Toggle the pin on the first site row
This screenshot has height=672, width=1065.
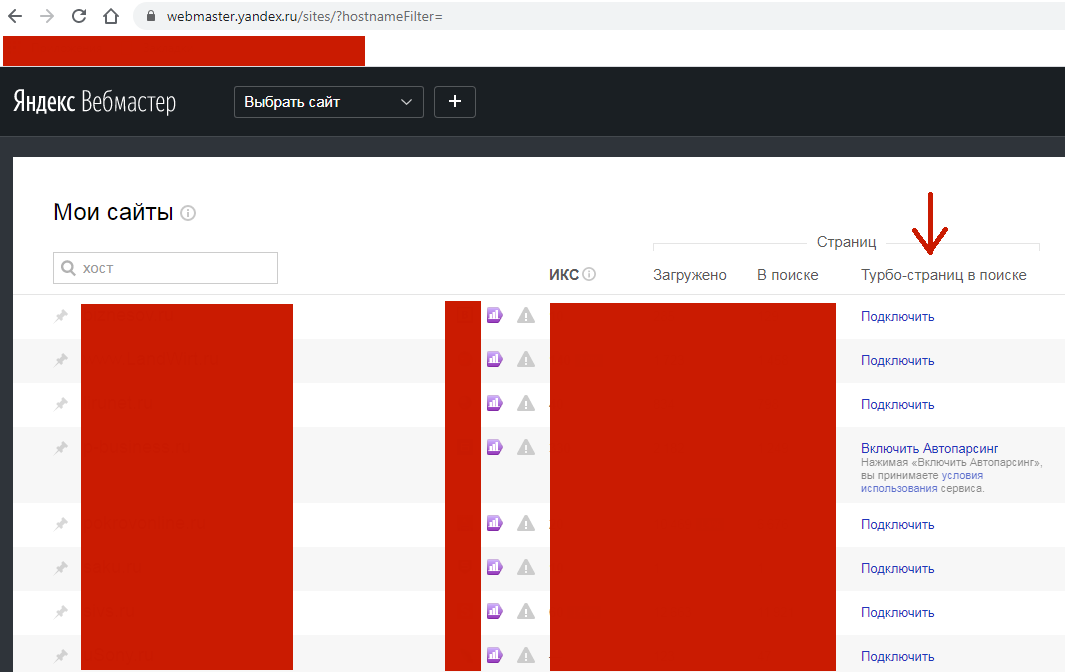61,316
